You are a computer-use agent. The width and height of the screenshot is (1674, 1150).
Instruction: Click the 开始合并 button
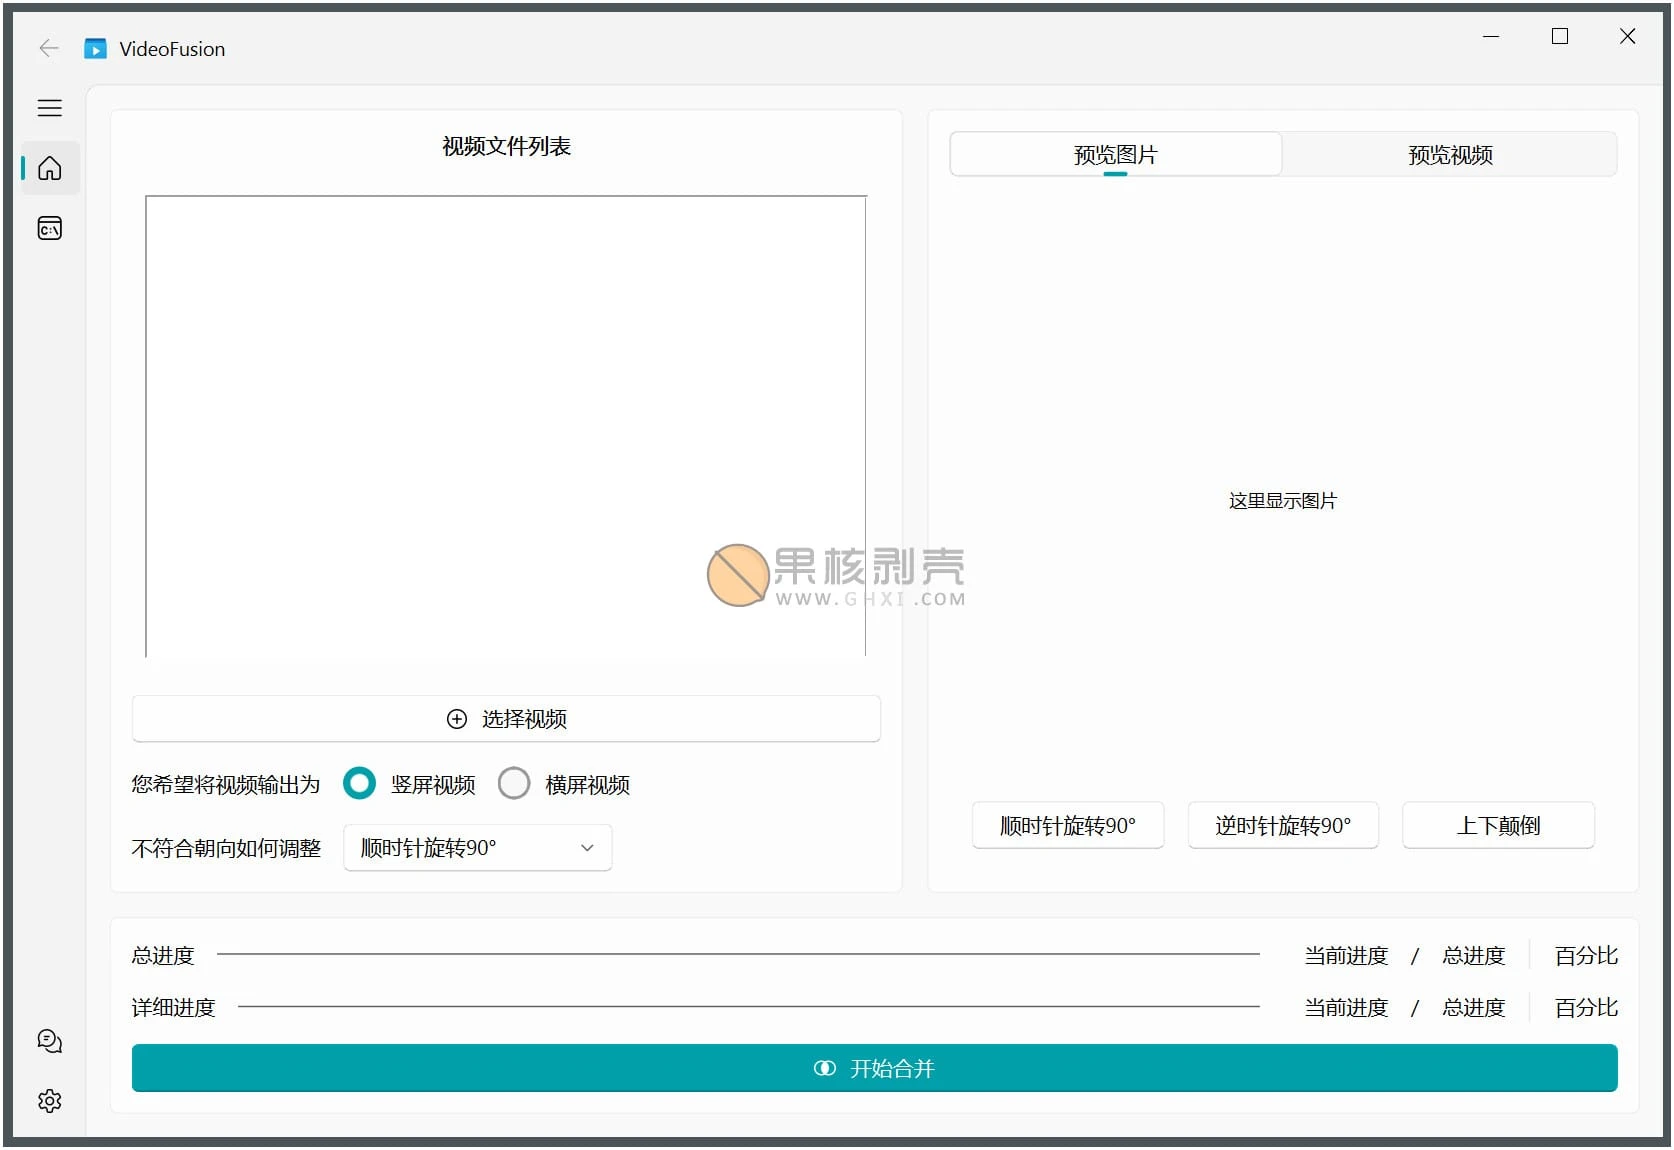874,1068
